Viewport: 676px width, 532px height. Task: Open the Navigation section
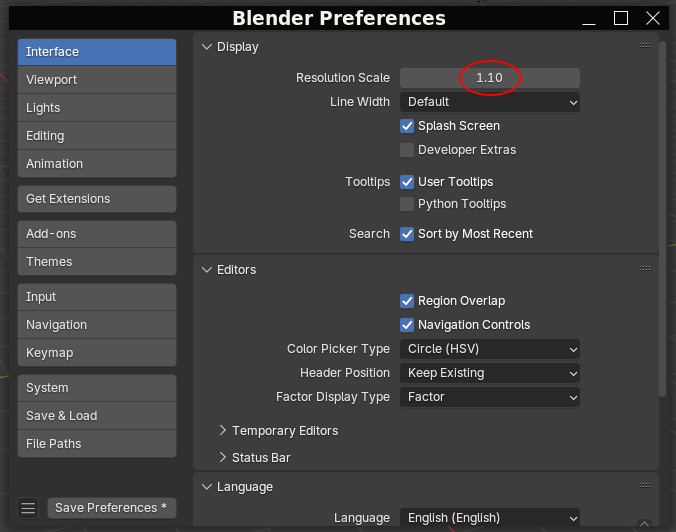pos(97,325)
